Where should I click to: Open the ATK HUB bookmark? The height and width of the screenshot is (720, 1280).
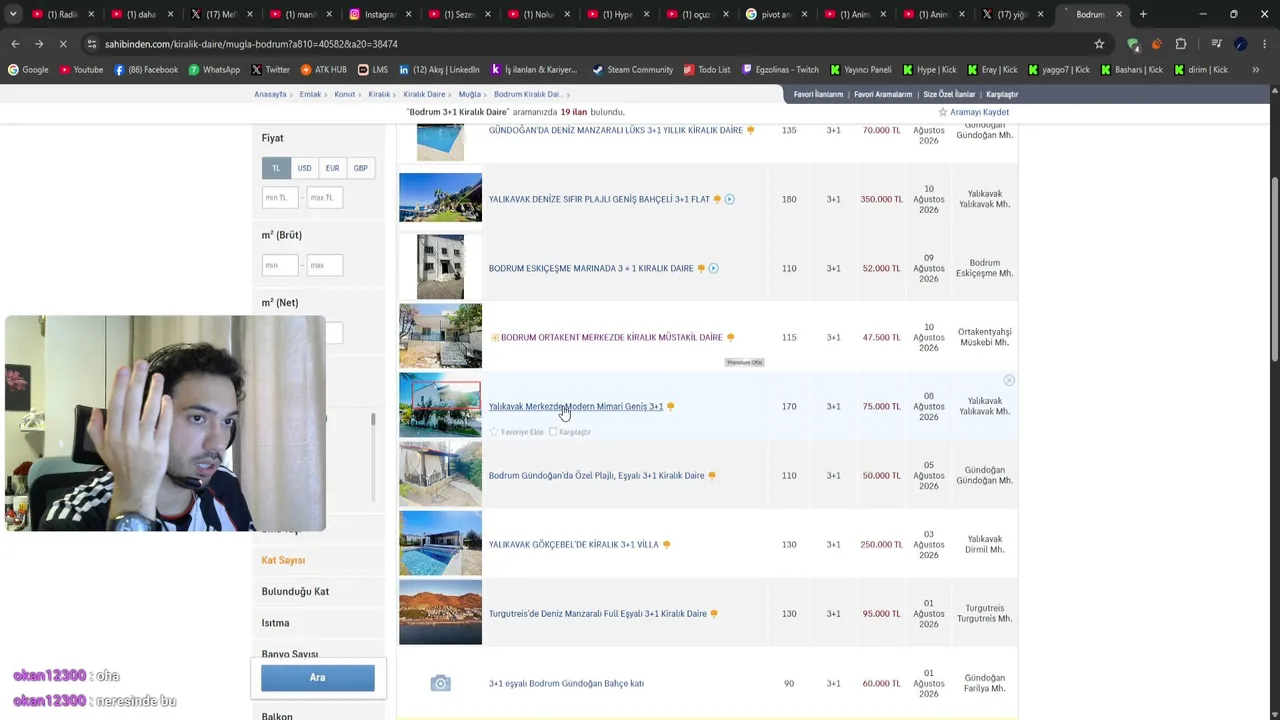324,70
